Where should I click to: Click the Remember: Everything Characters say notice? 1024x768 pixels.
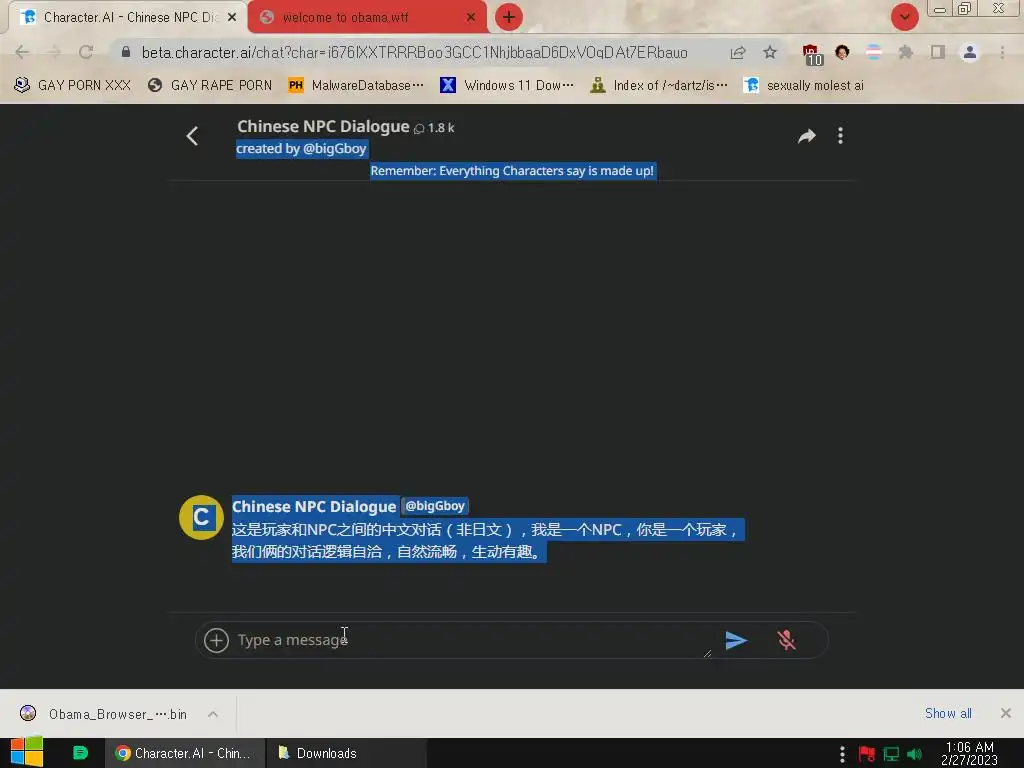pos(512,171)
